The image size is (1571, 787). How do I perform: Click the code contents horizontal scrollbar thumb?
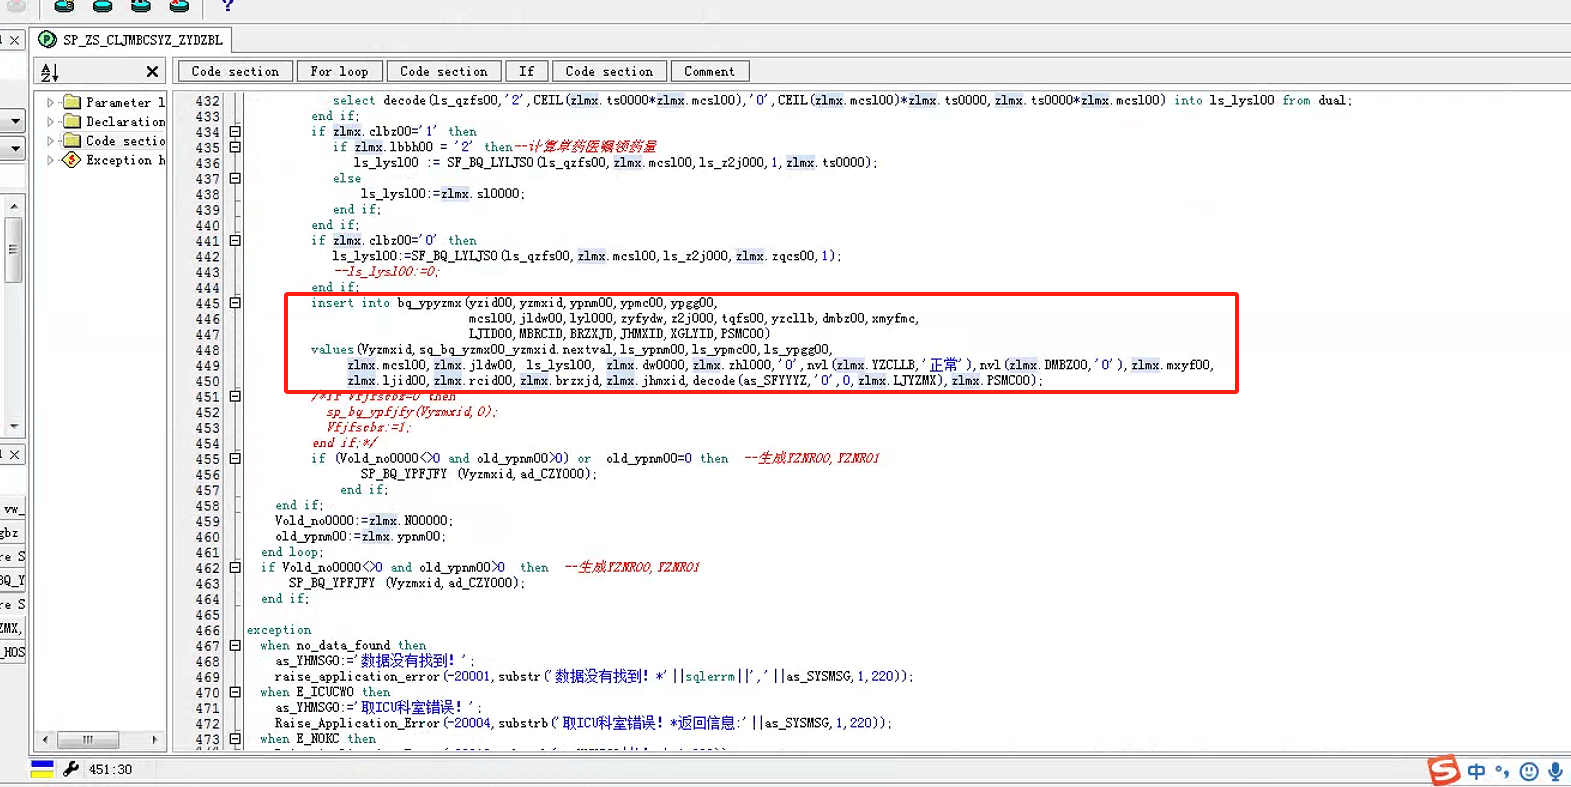[x=88, y=740]
